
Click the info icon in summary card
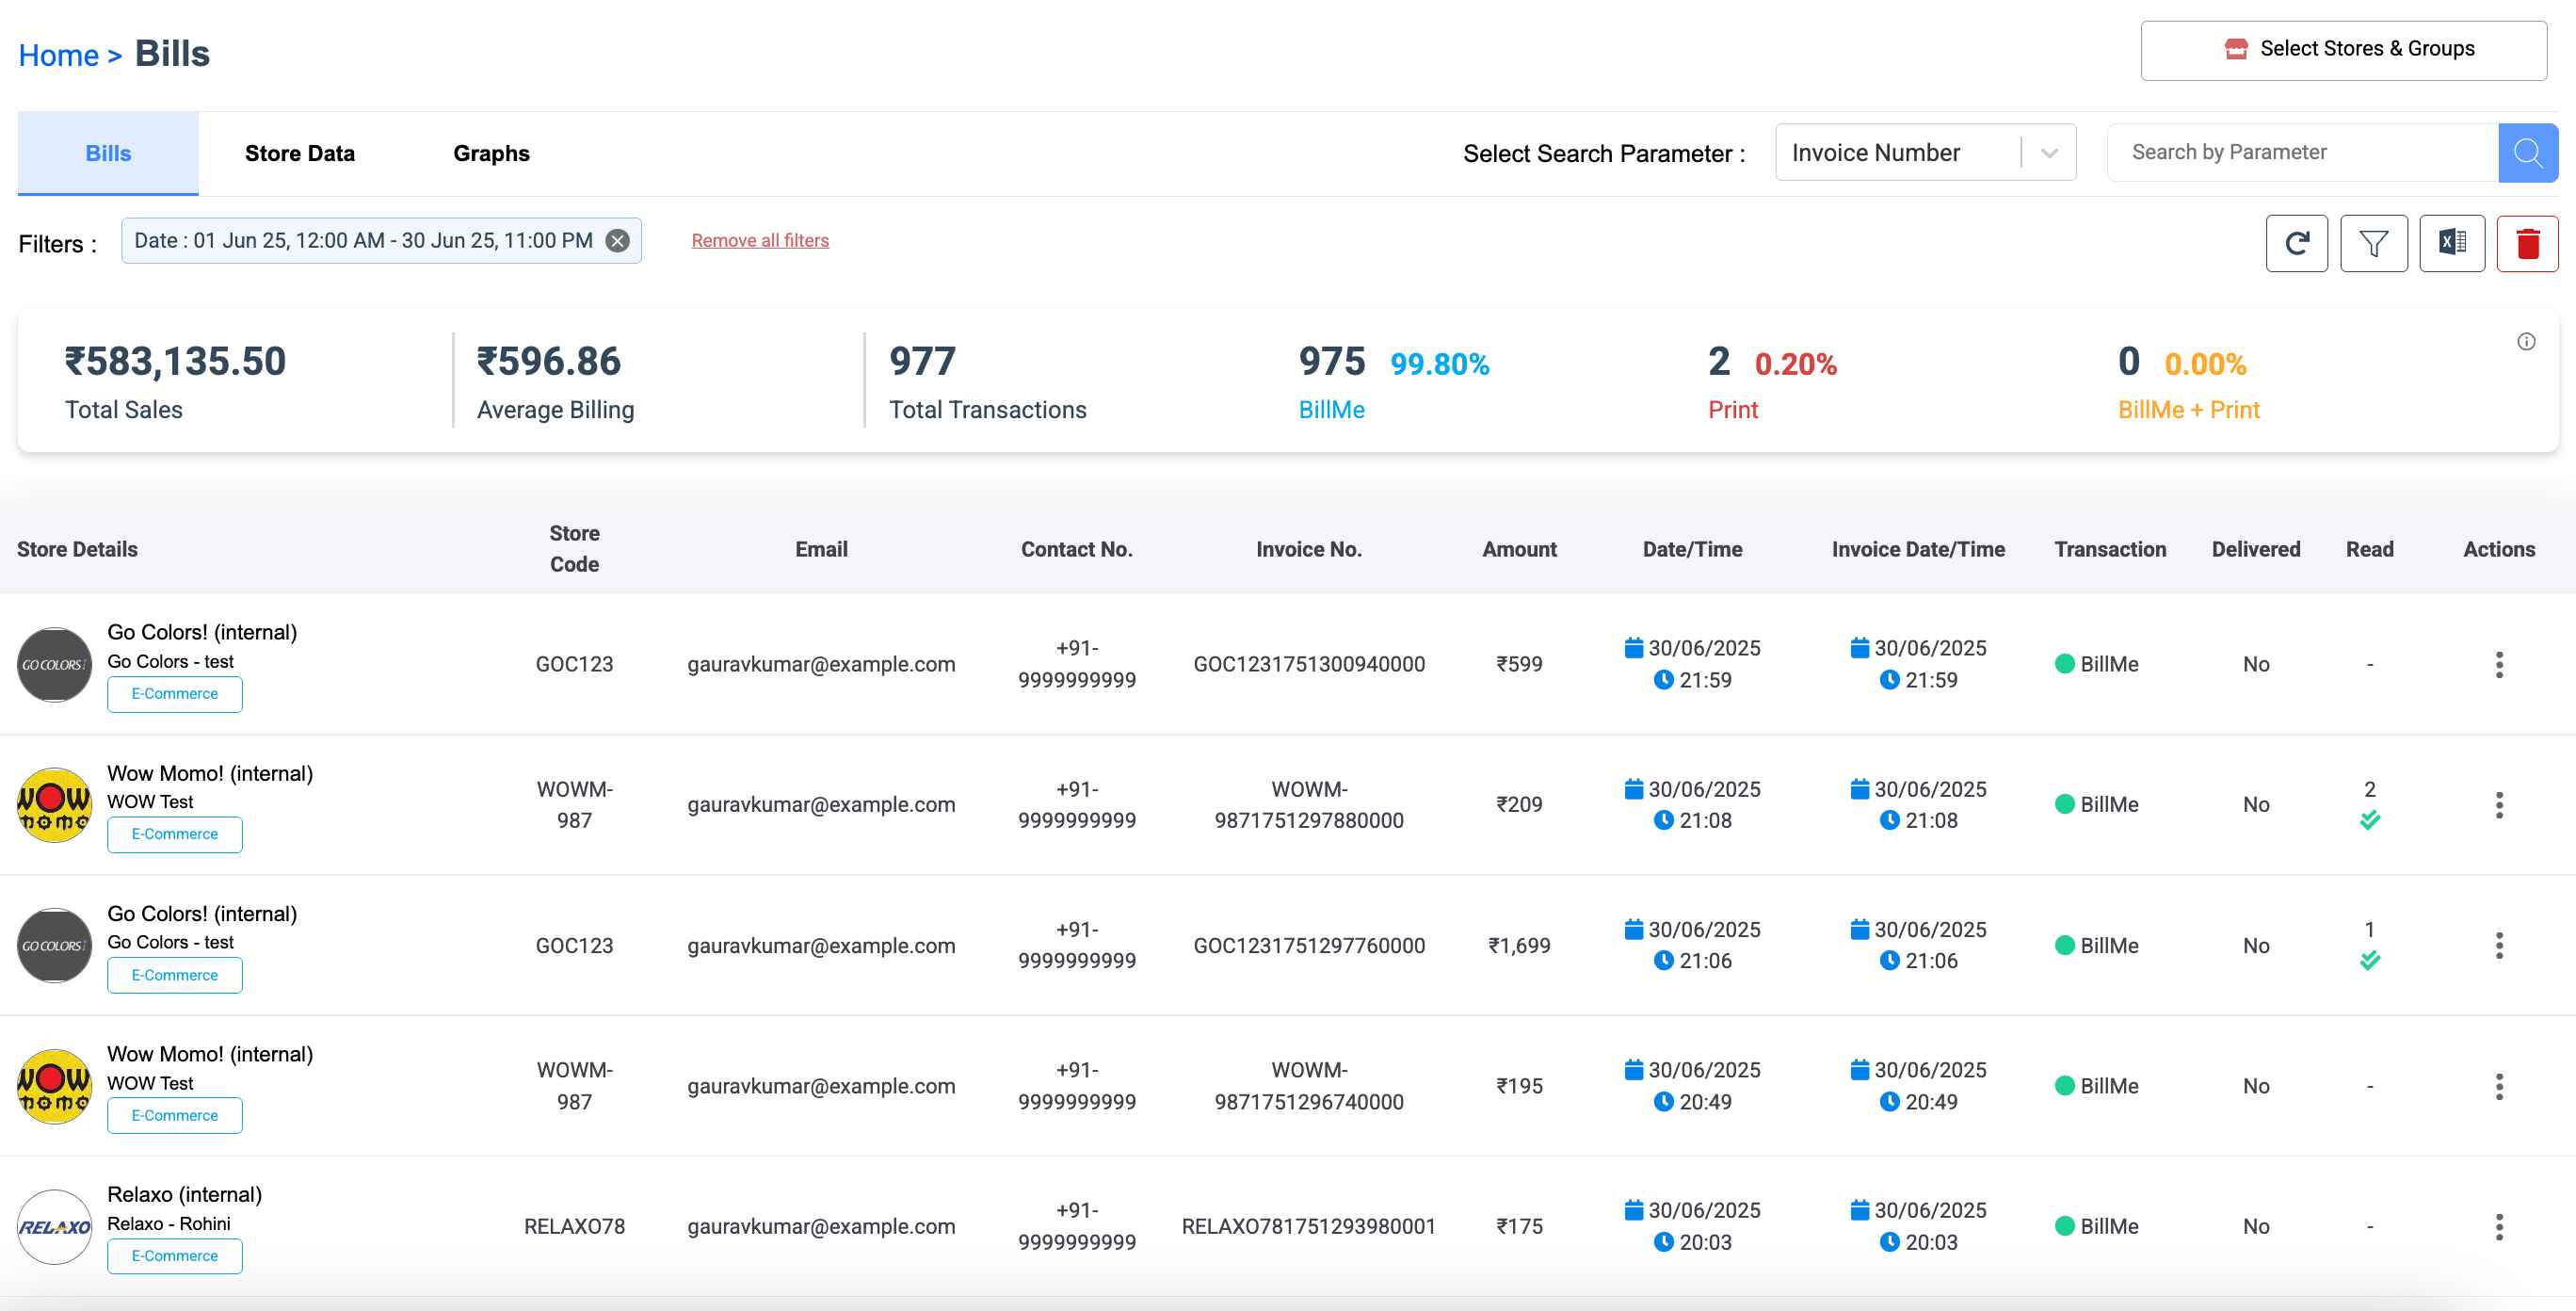pos(2526,342)
